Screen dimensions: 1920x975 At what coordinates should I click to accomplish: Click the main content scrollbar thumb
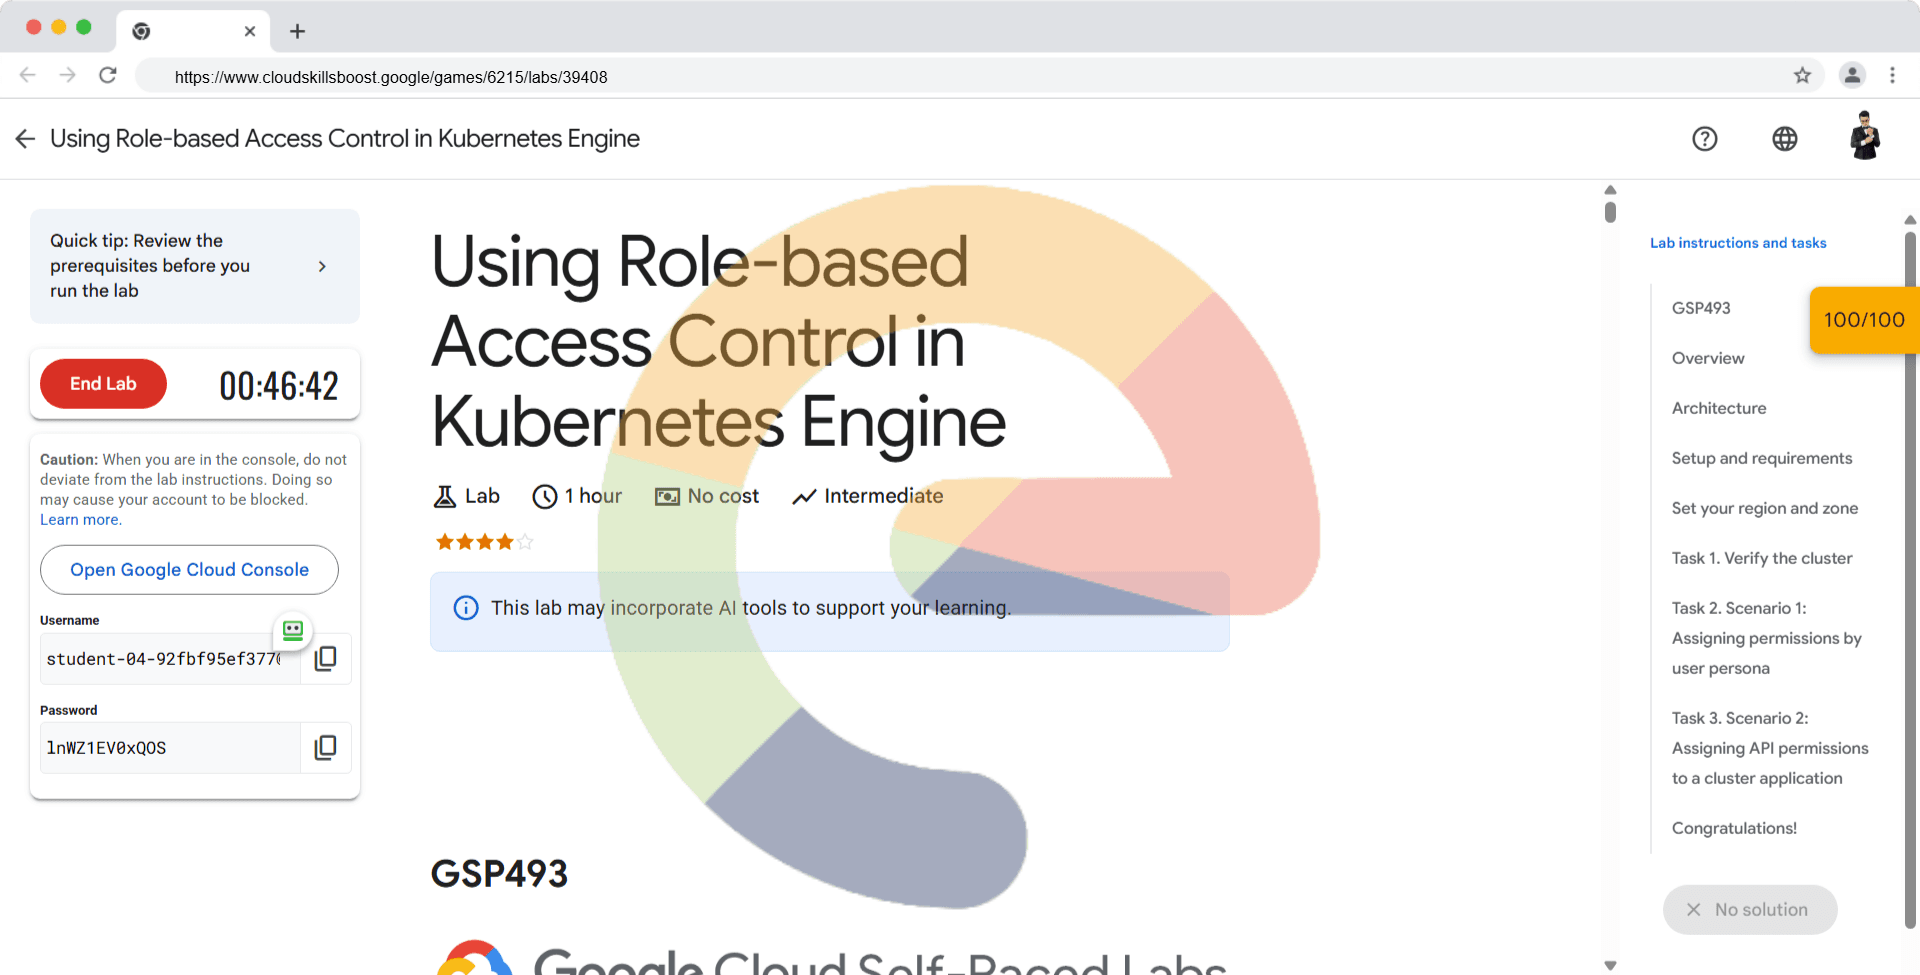click(x=1610, y=212)
